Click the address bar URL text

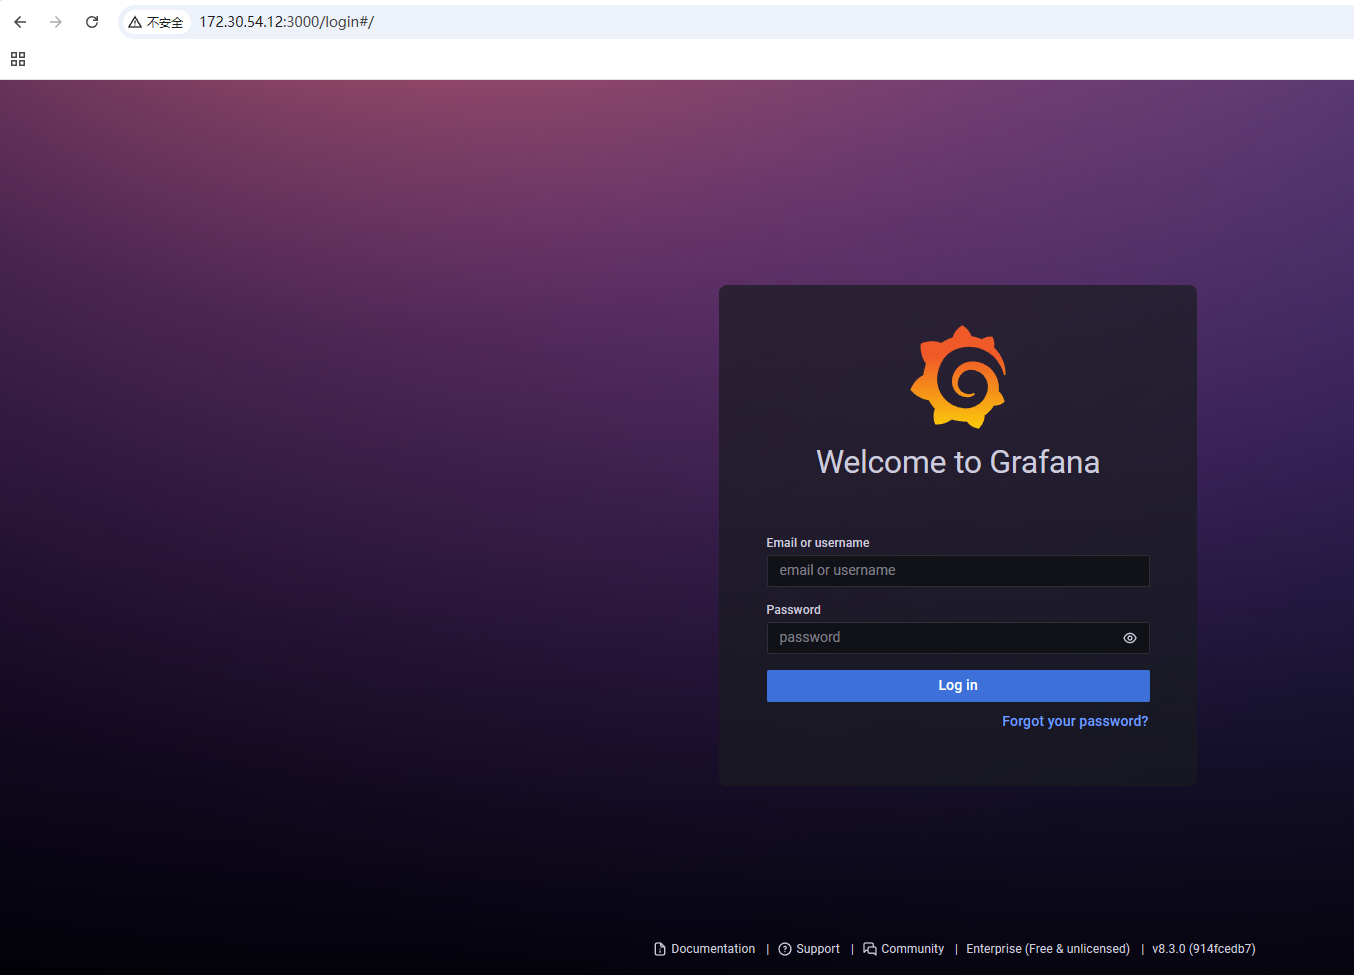click(286, 22)
